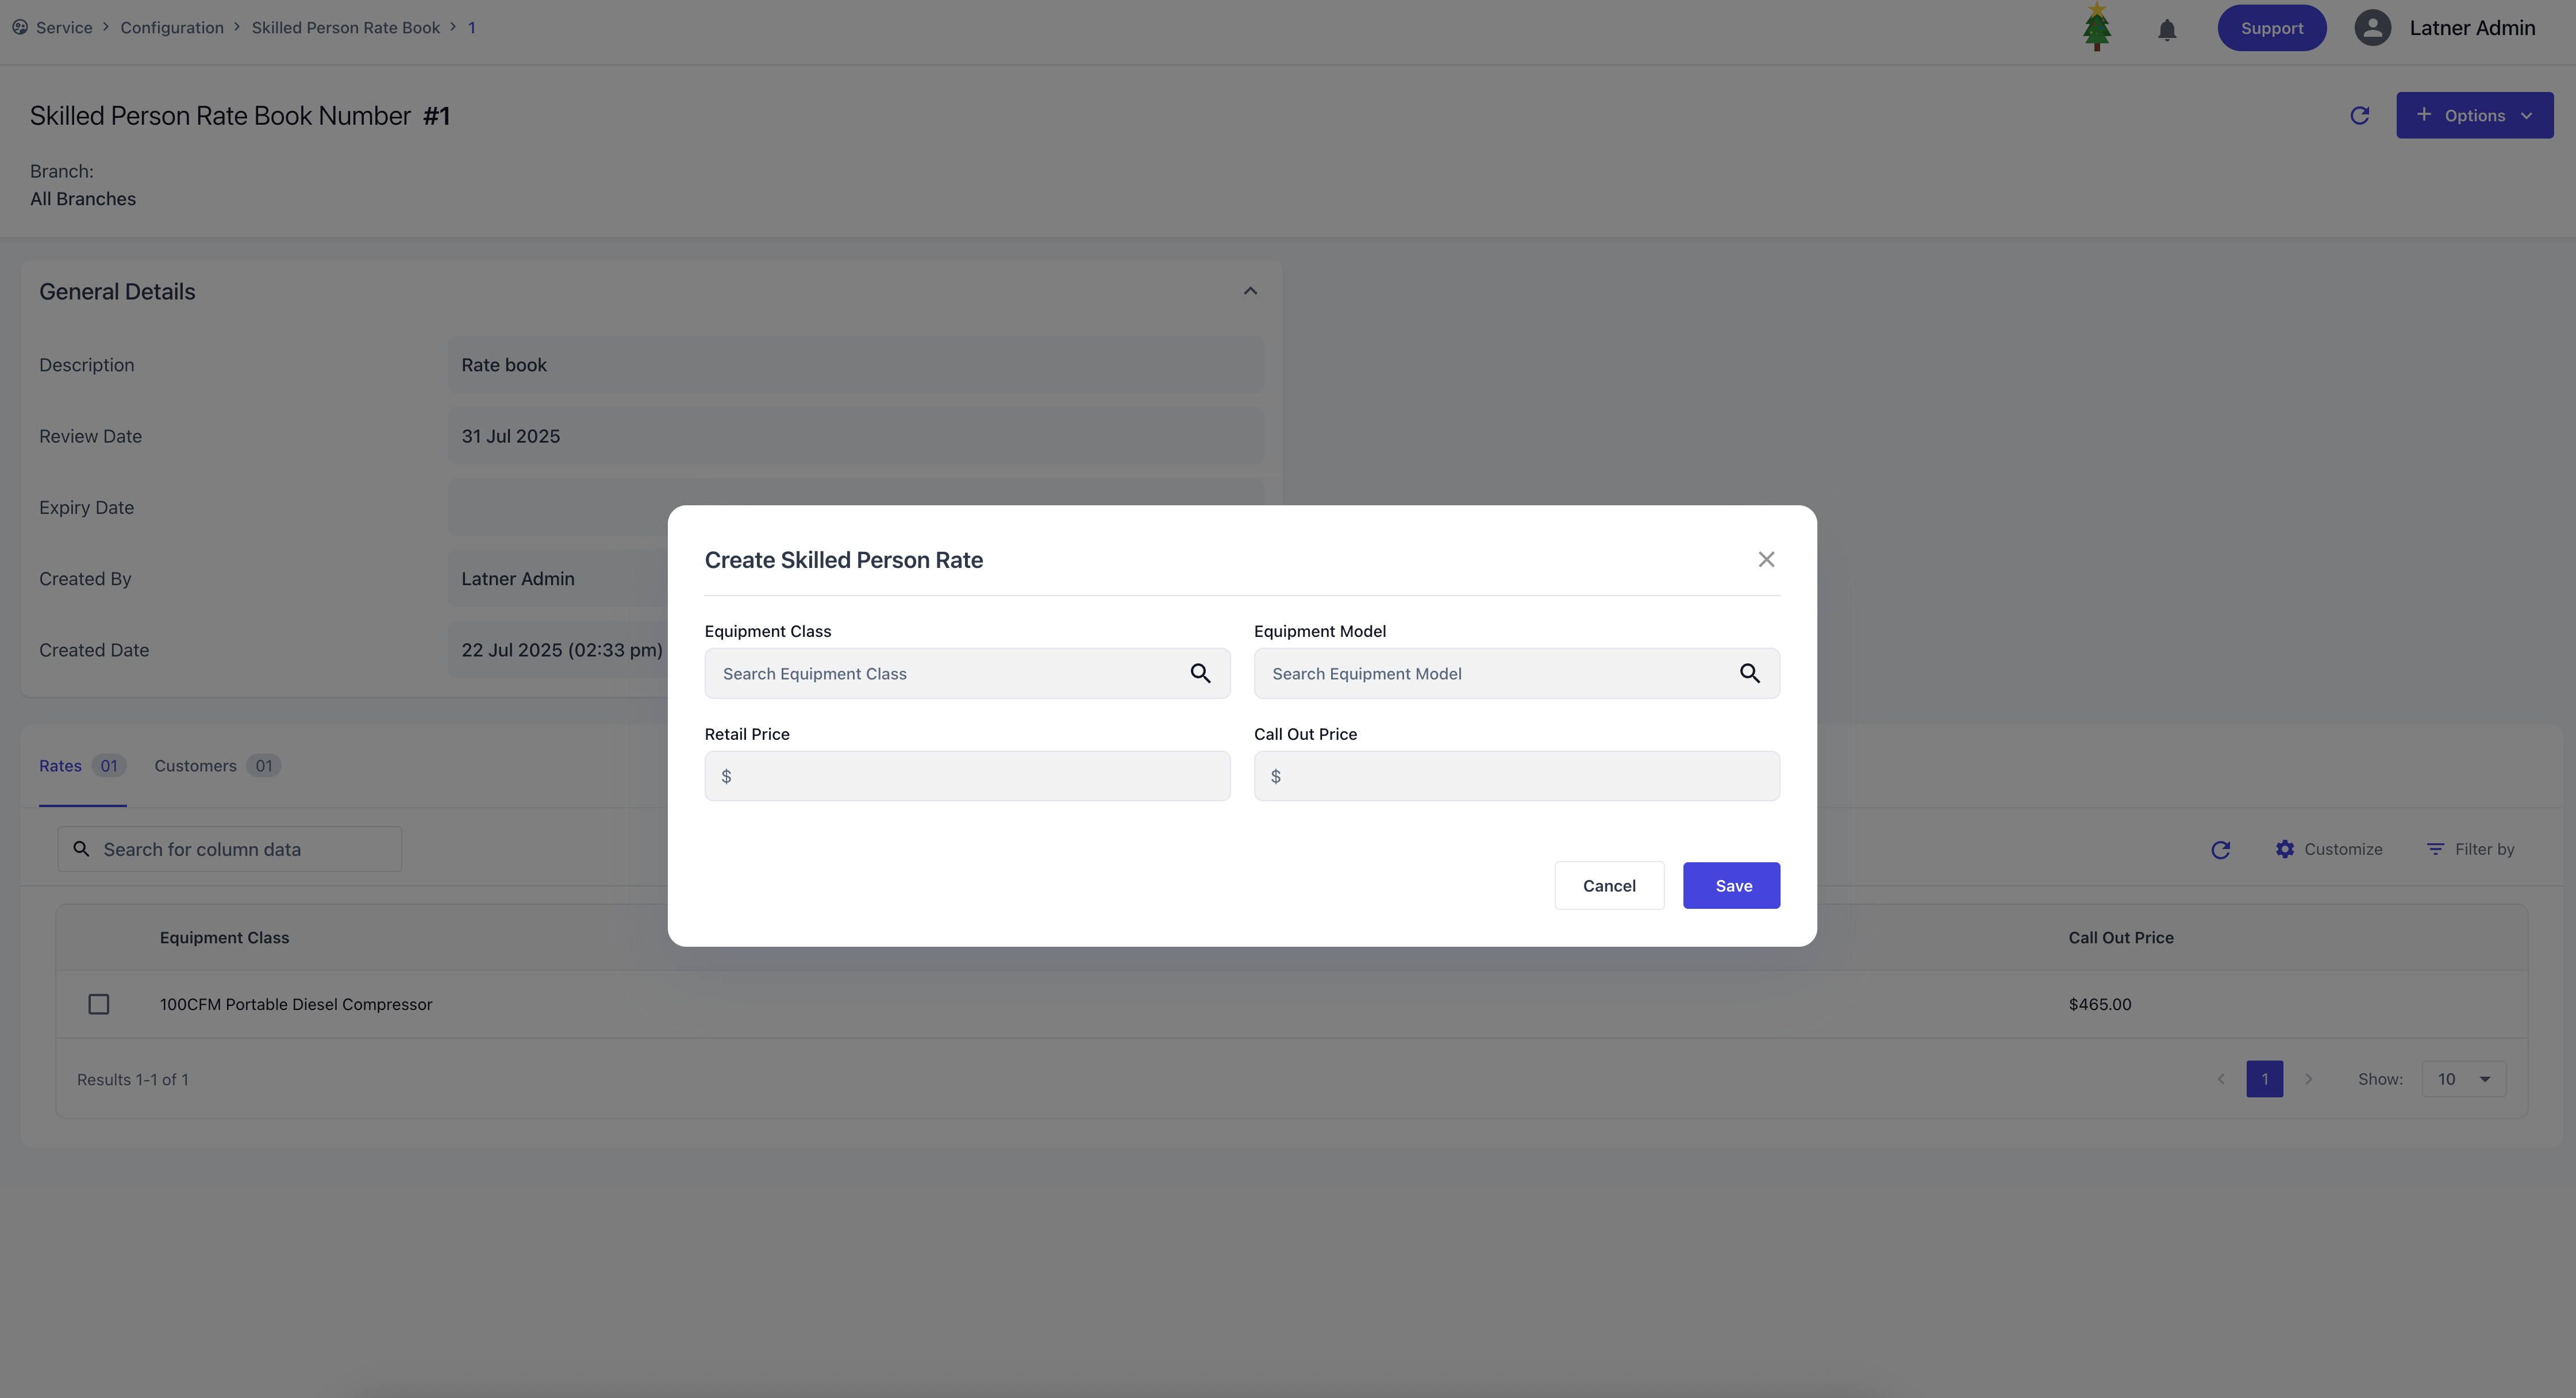Open the Show rows per page dropdown

(x=2464, y=1079)
